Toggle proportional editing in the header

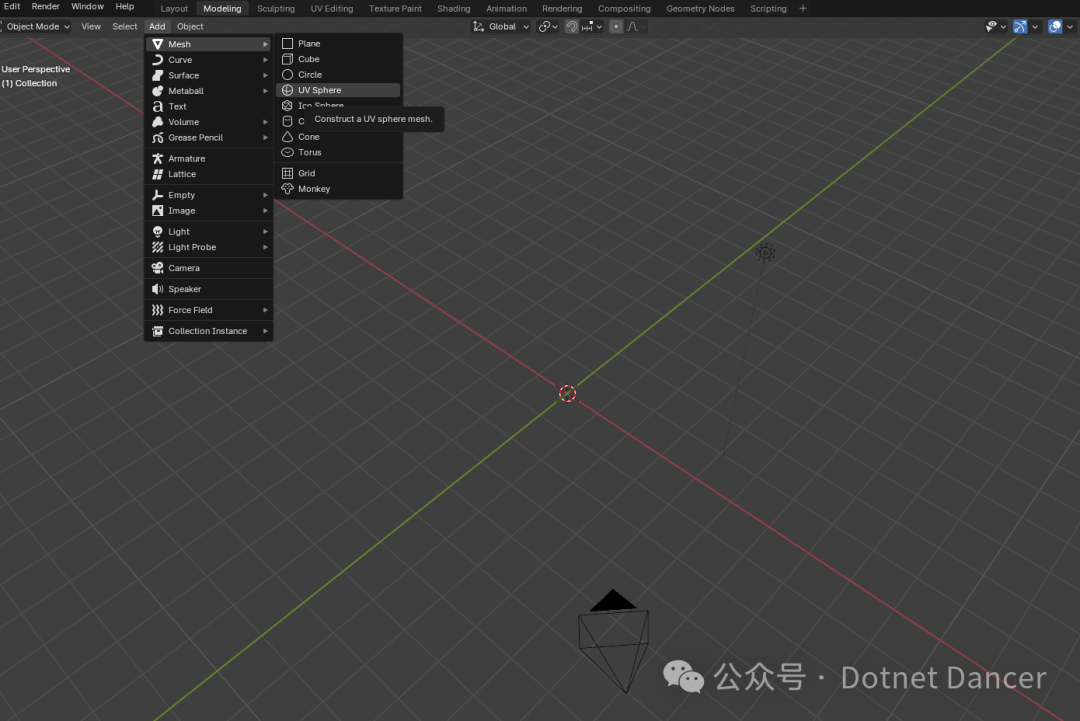(x=615, y=26)
